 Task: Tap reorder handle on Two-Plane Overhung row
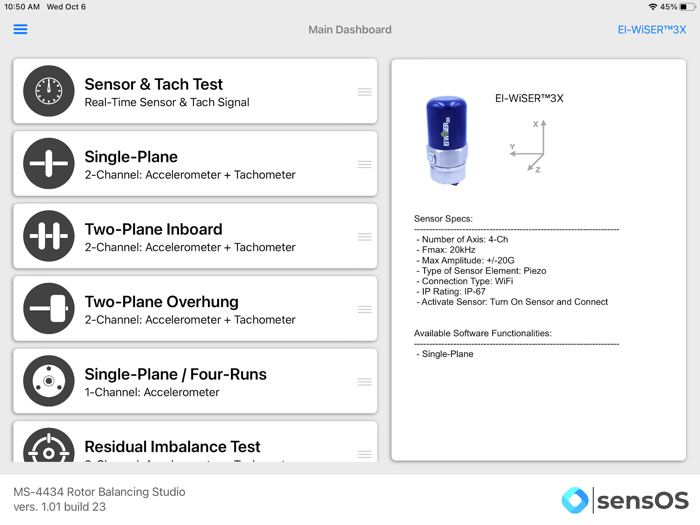tap(364, 309)
